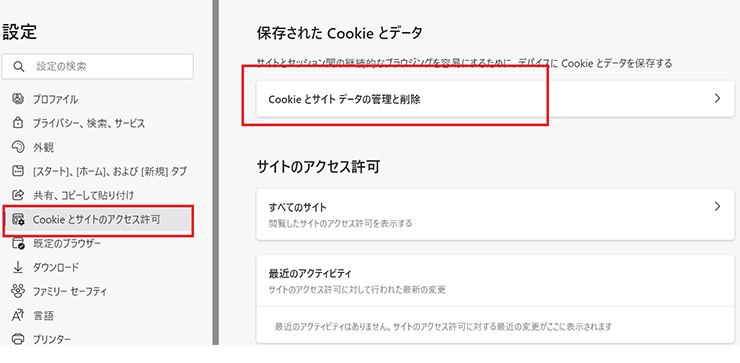Click the start/home/new tab page icon
The height and width of the screenshot is (363, 740).
click(17, 171)
